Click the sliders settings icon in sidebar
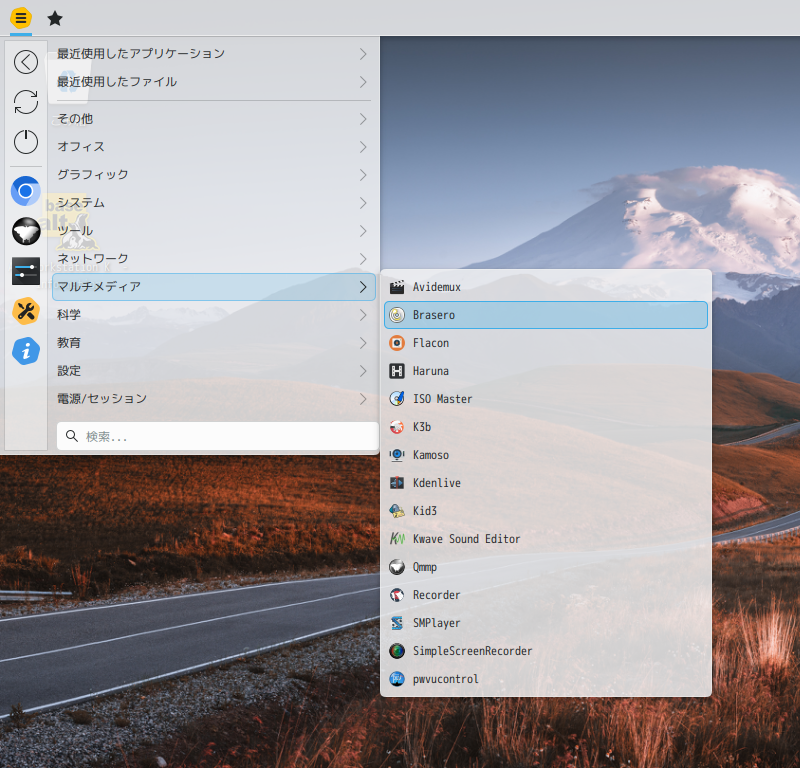The height and width of the screenshot is (768, 800). click(x=26, y=271)
